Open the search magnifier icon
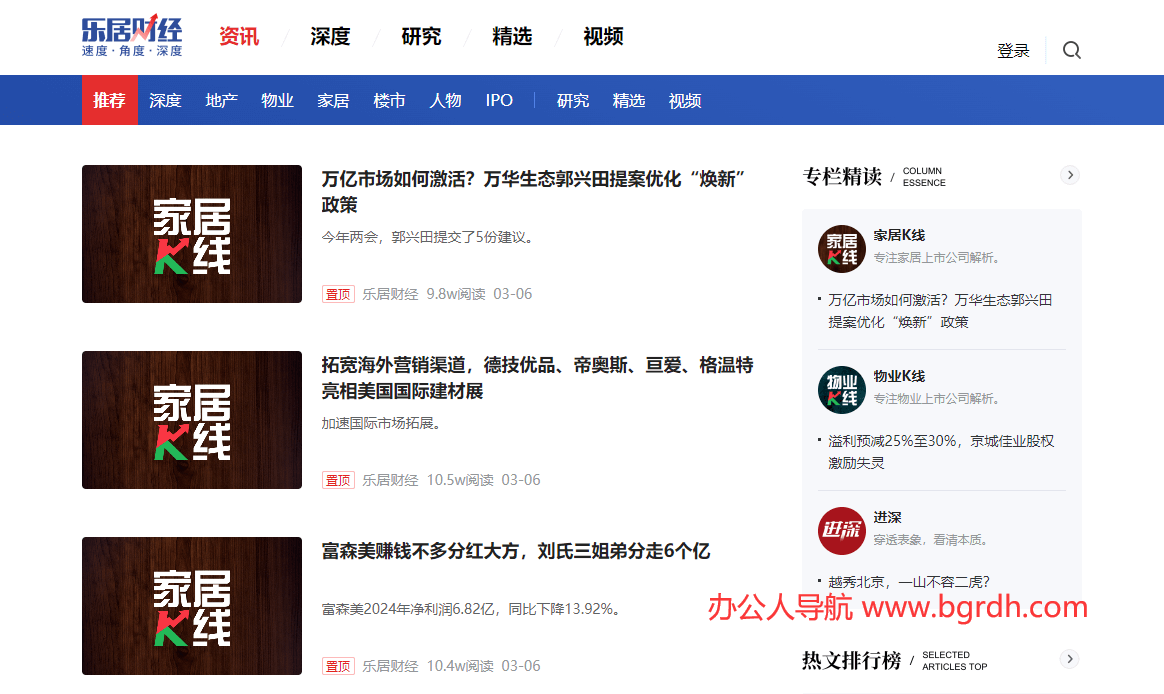1164x694 pixels. click(x=1071, y=50)
